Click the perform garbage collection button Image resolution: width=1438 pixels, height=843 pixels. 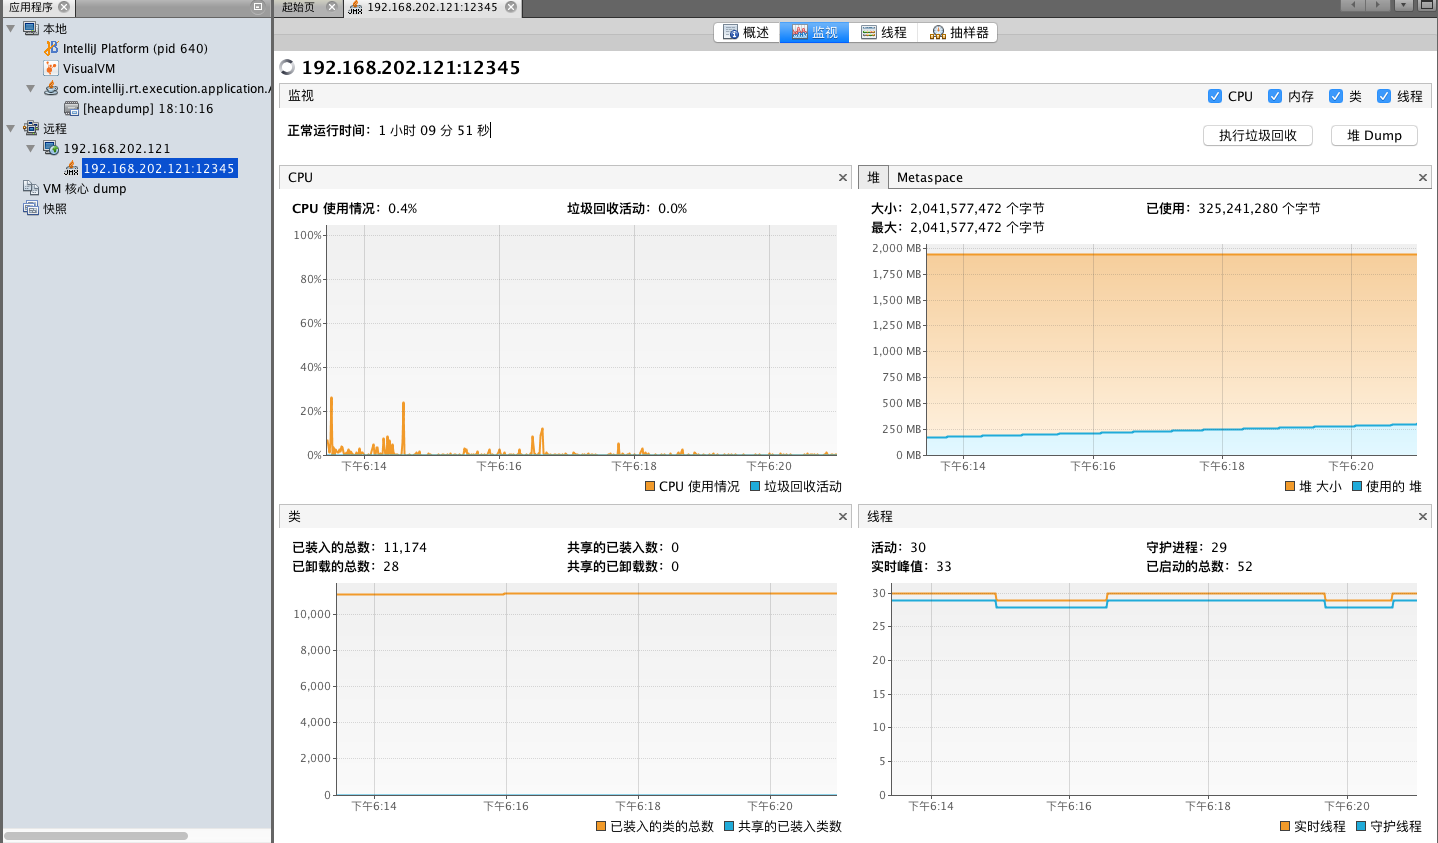tap(1257, 136)
